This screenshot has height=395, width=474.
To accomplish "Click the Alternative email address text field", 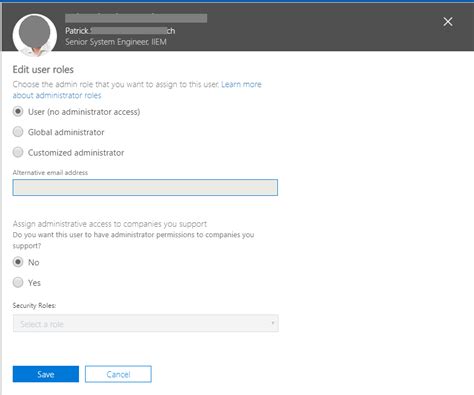I will [x=145, y=187].
